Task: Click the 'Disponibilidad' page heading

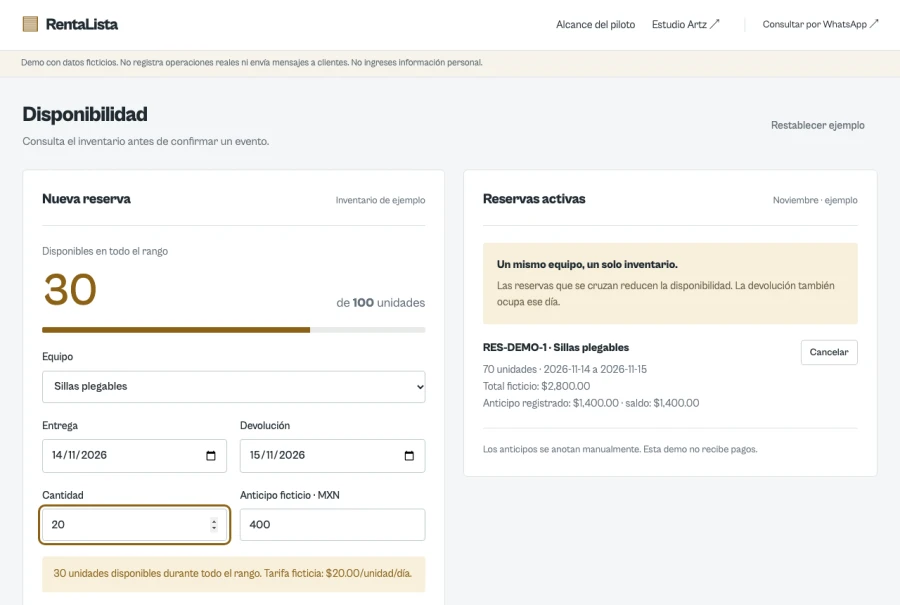Action: [x=85, y=114]
